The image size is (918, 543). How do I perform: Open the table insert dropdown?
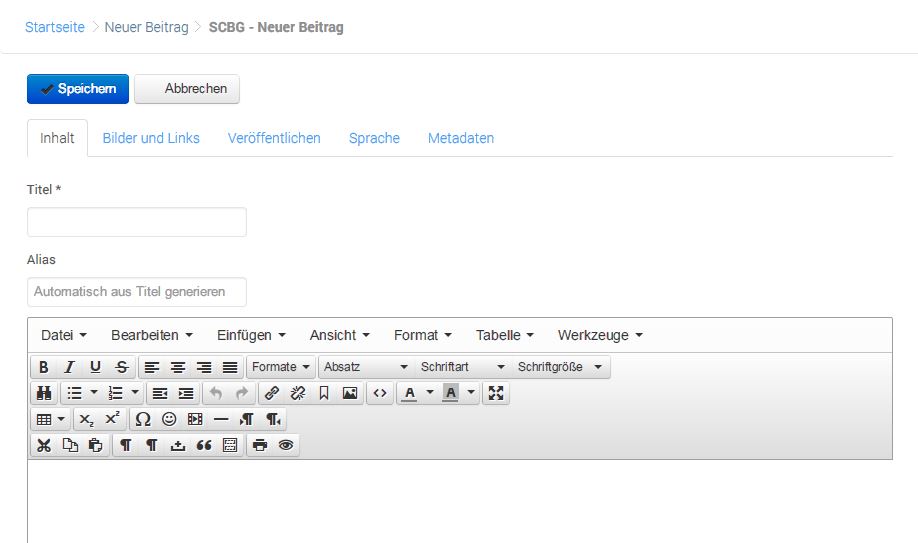[x=51, y=419]
